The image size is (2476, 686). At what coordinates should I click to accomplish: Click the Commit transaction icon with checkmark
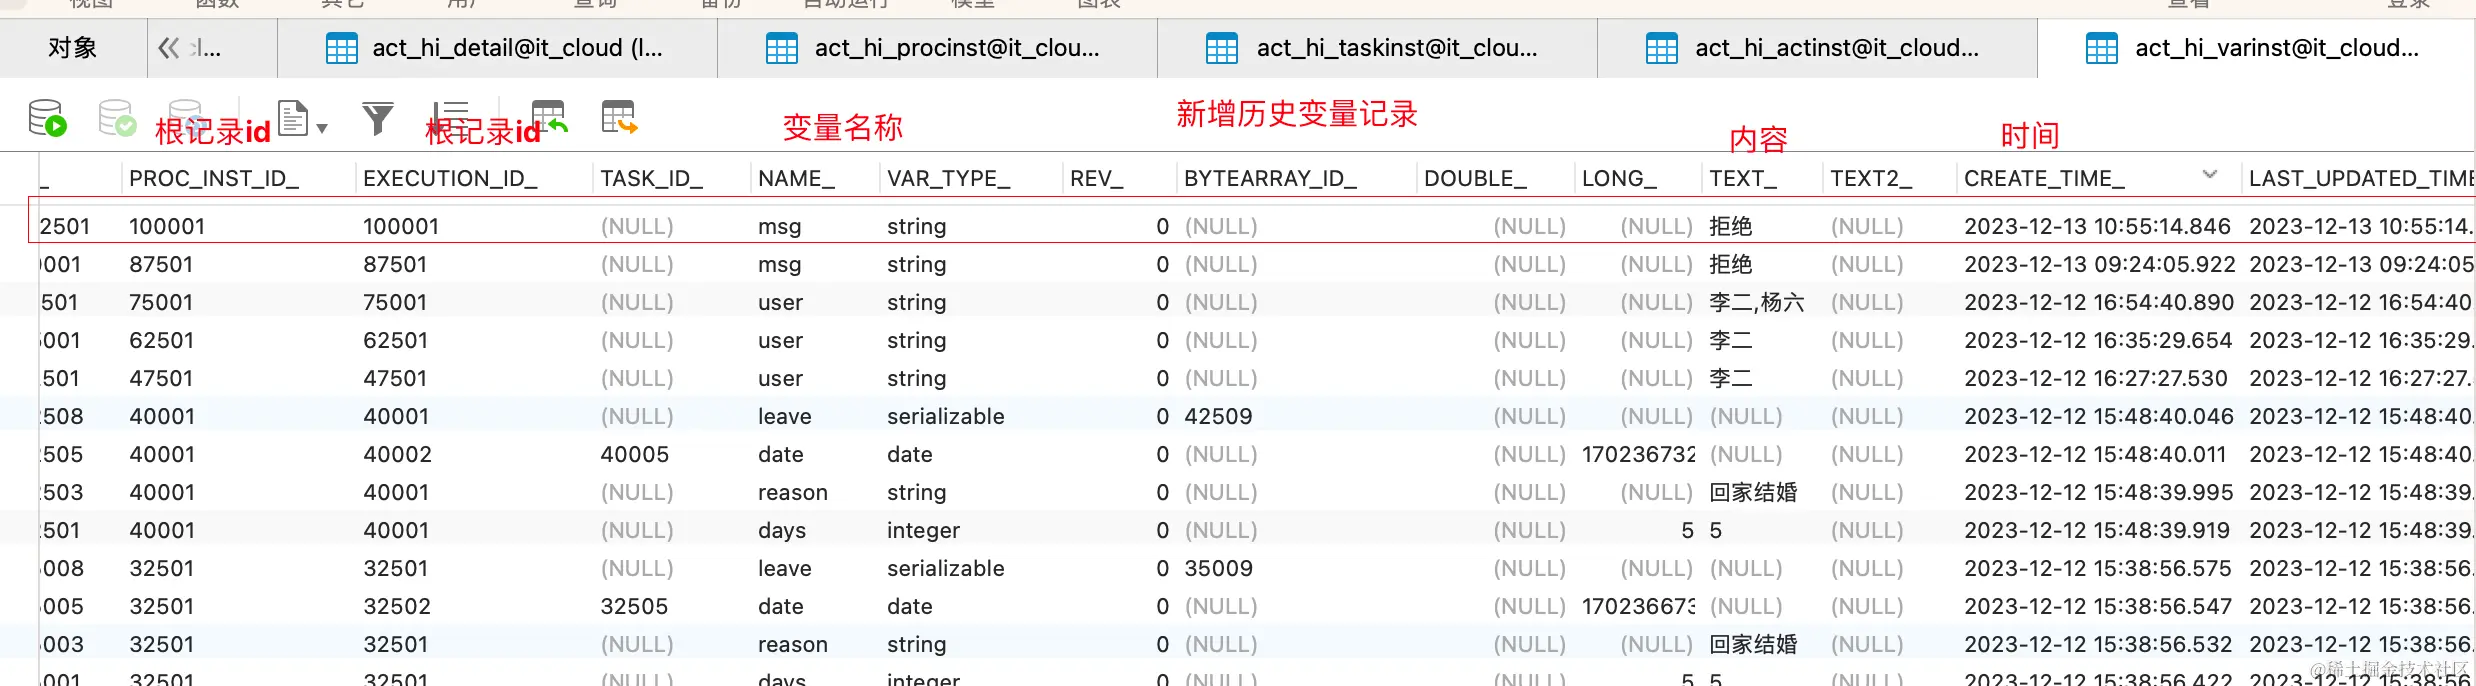[x=117, y=118]
